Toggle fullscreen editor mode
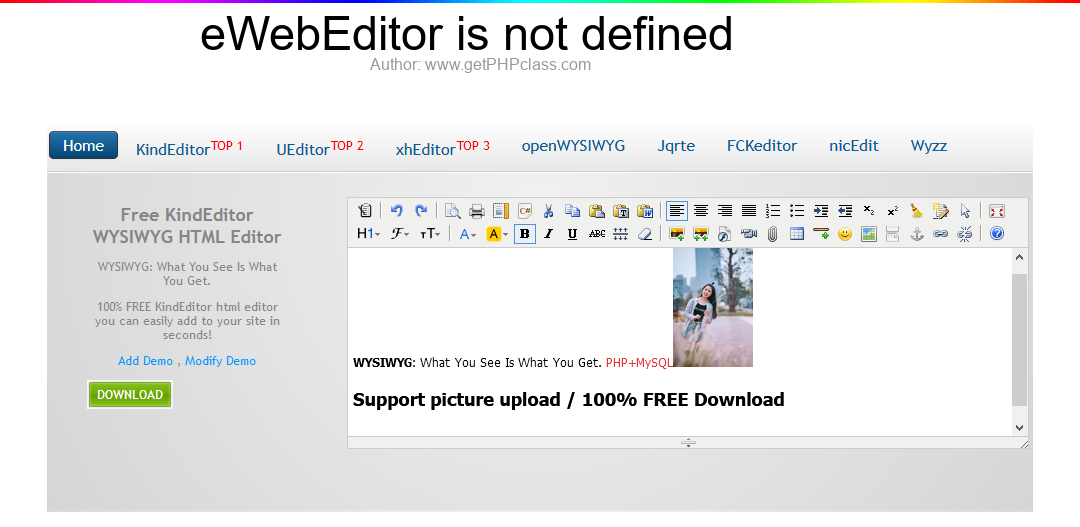 (x=997, y=211)
